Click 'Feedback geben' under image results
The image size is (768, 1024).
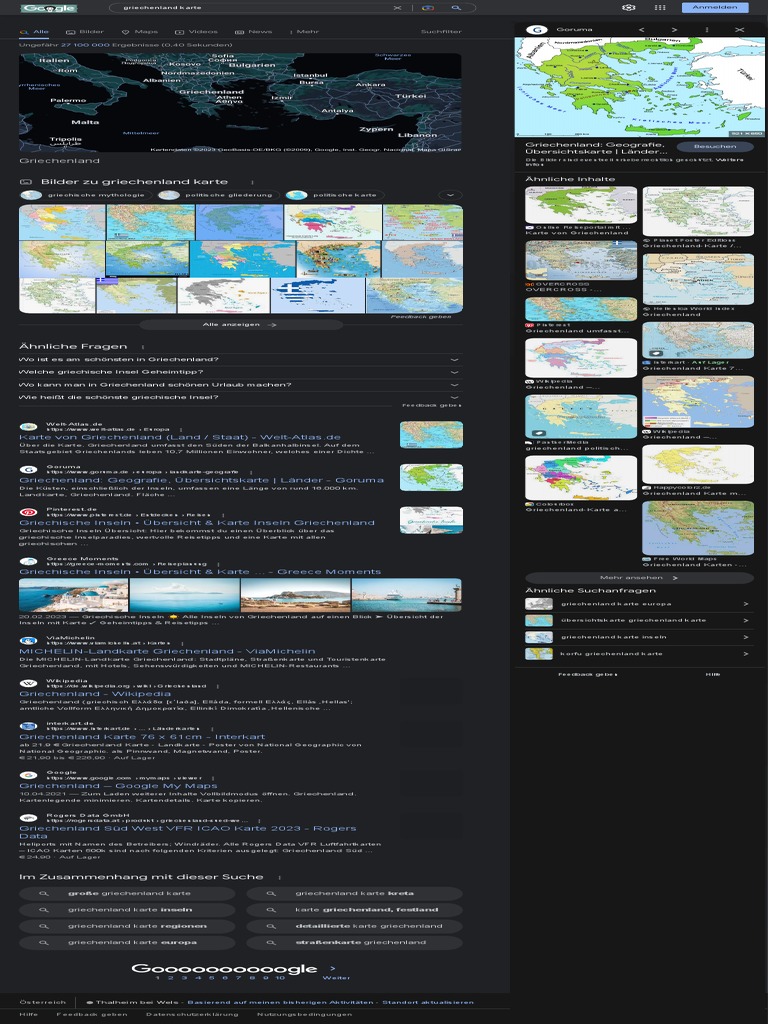tap(421, 317)
